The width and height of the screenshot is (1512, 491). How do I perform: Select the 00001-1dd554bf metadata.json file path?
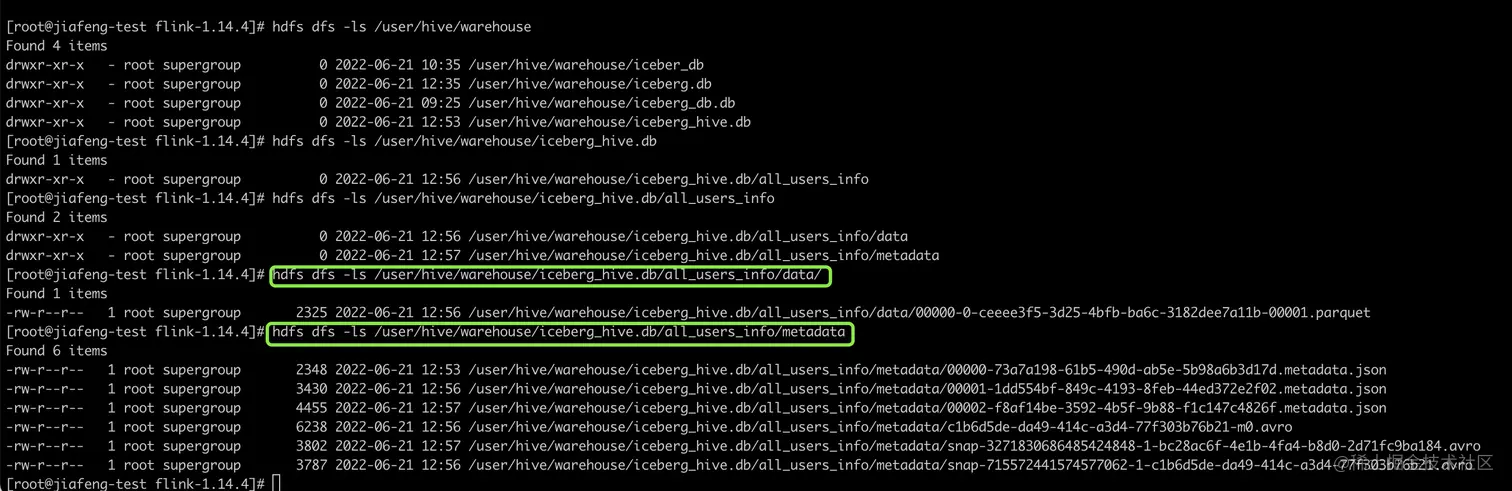tap(927, 389)
